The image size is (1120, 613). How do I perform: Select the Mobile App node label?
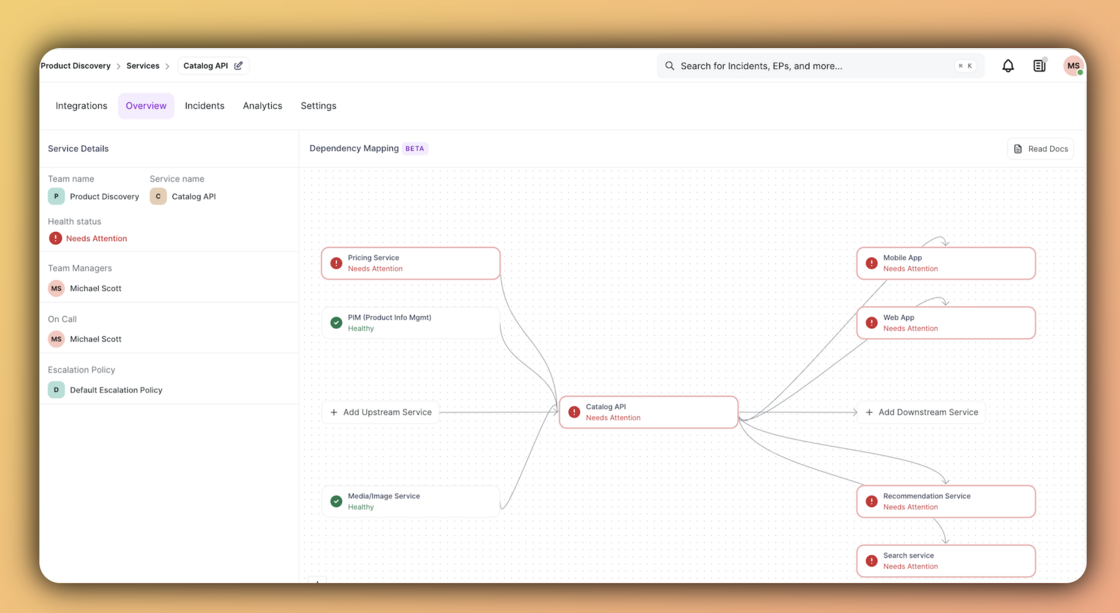tap(902, 258)
